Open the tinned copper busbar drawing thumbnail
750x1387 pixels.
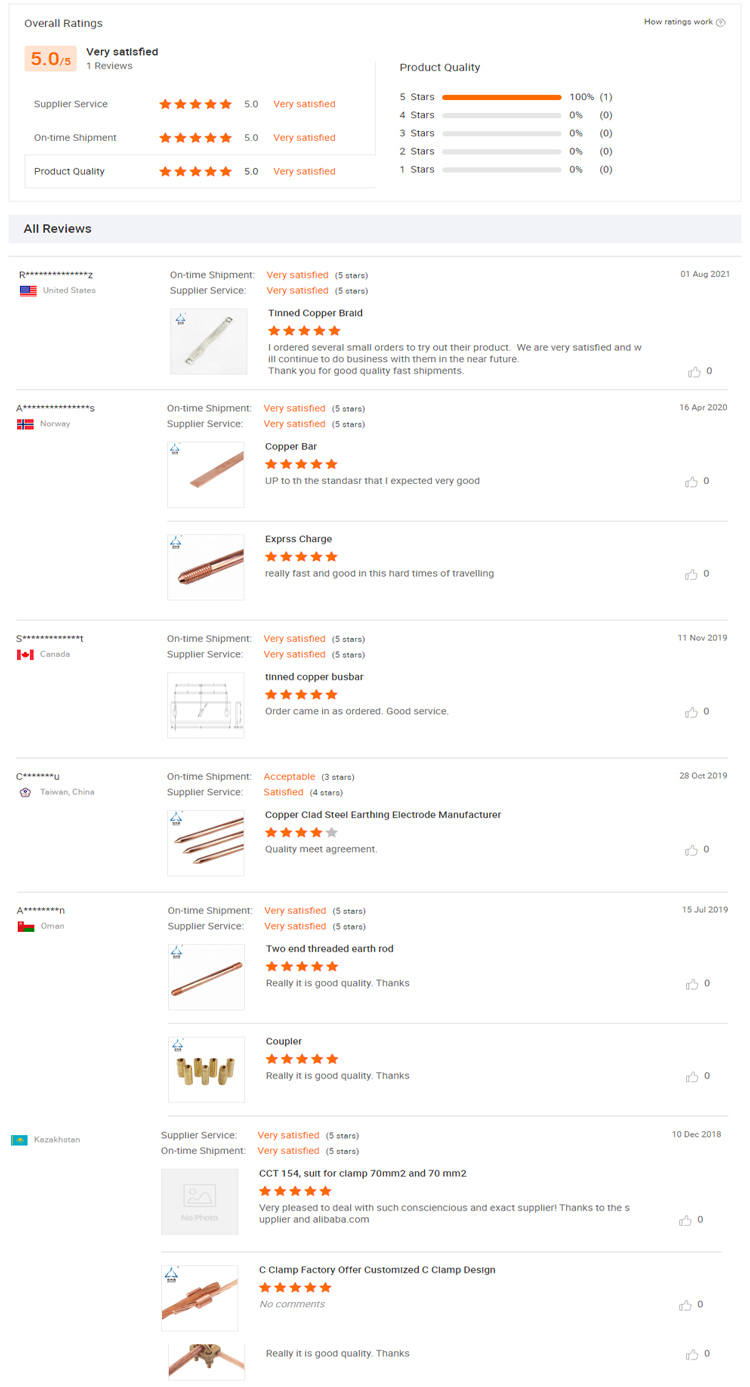206,705
